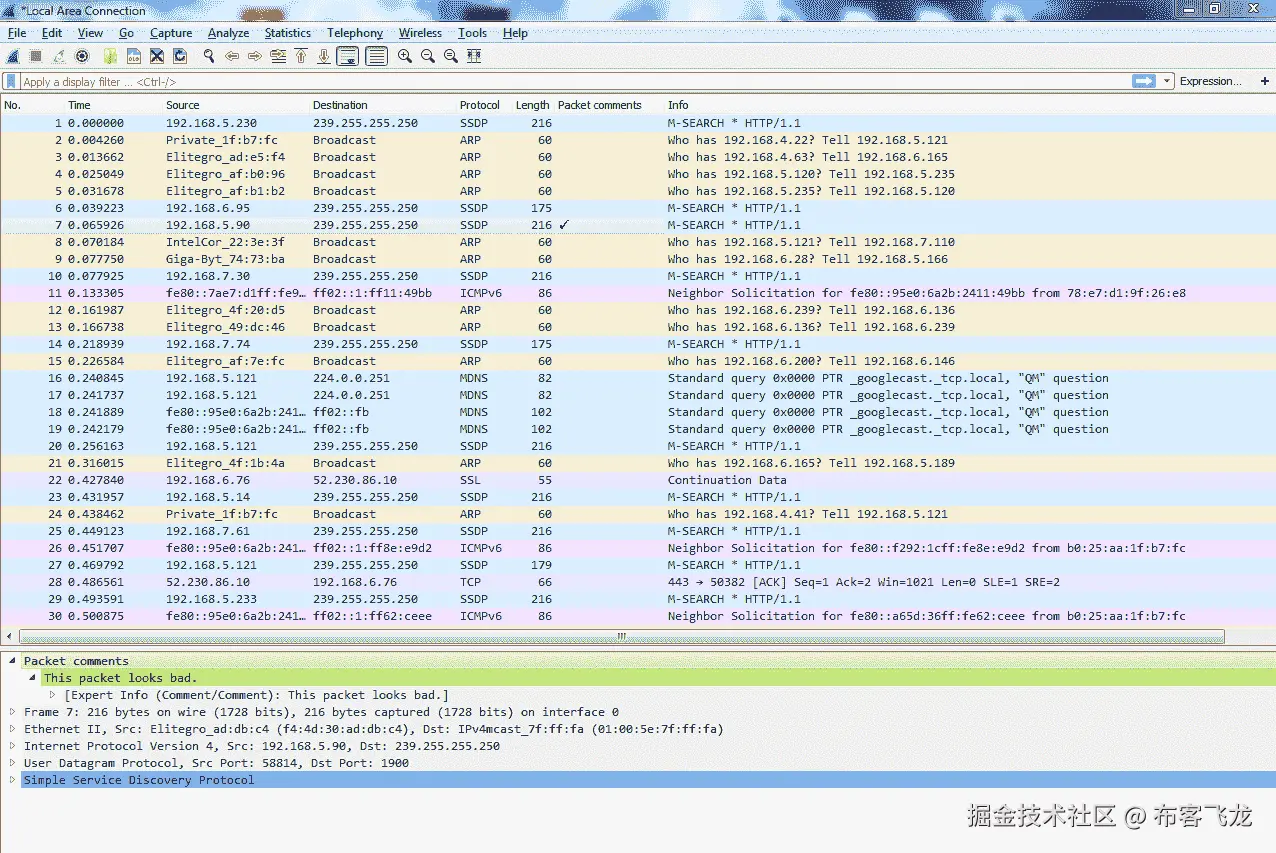Open the recent display filters dropdown
The width and height of the screenshot is (1276, 853).
tap(1166, 81)
